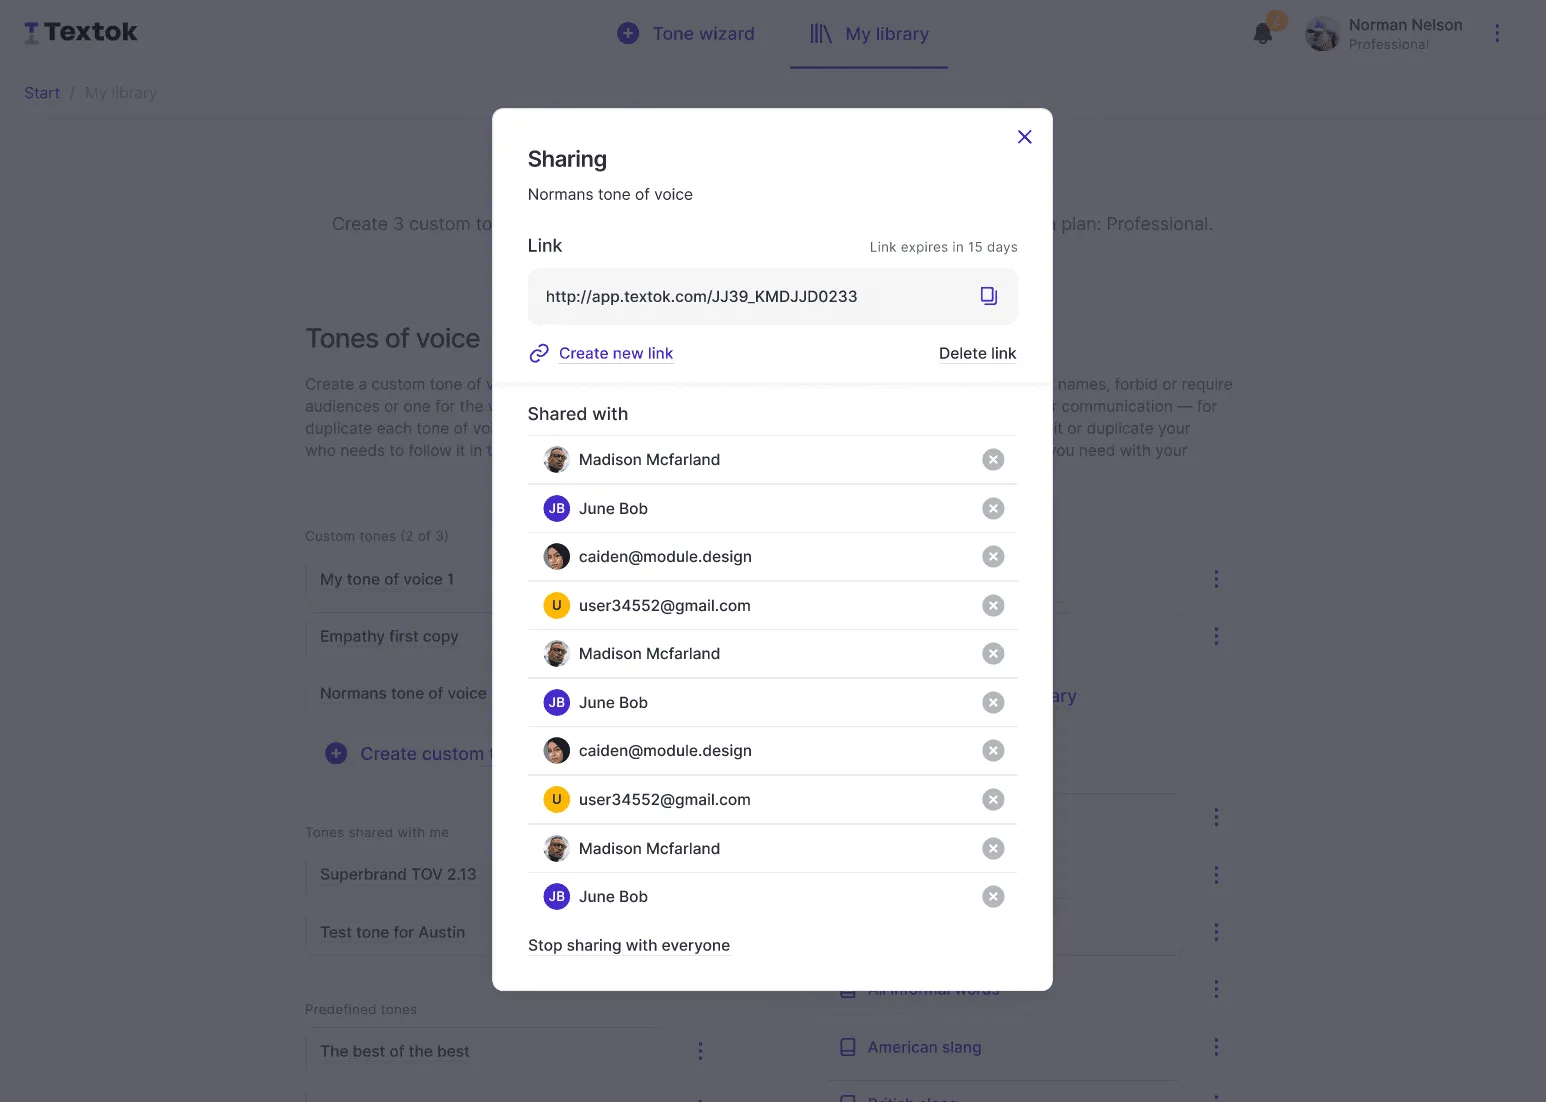Click the Start breadcrumb link
This screenshot has width=1546, height=1102.
(42, 93)
